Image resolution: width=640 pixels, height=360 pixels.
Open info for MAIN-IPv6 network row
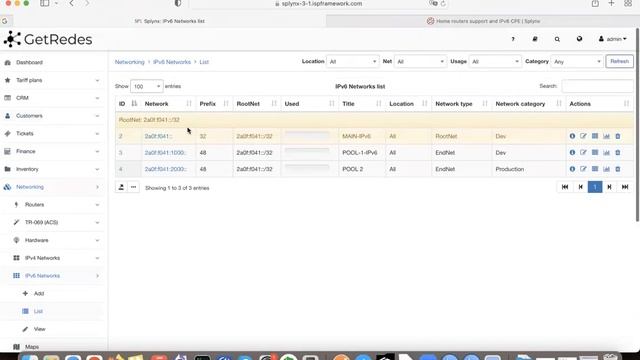point(572,136)
